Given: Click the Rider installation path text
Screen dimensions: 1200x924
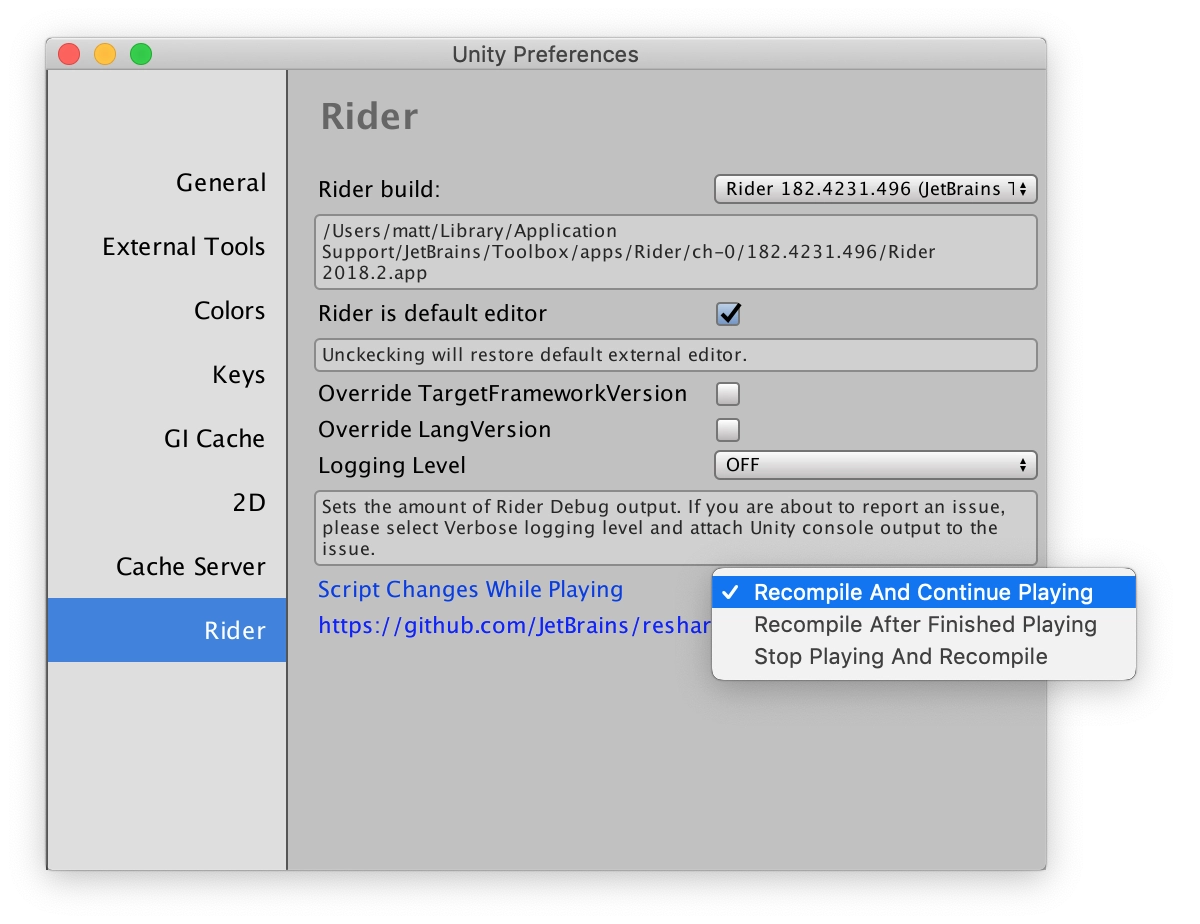Looking at the screenshot, I should (676, 252).
